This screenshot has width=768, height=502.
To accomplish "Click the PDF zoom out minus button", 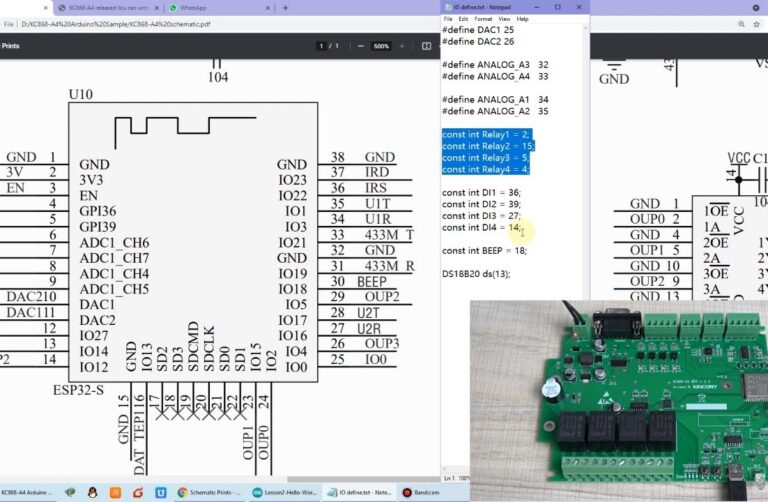I will coord(361,46).
